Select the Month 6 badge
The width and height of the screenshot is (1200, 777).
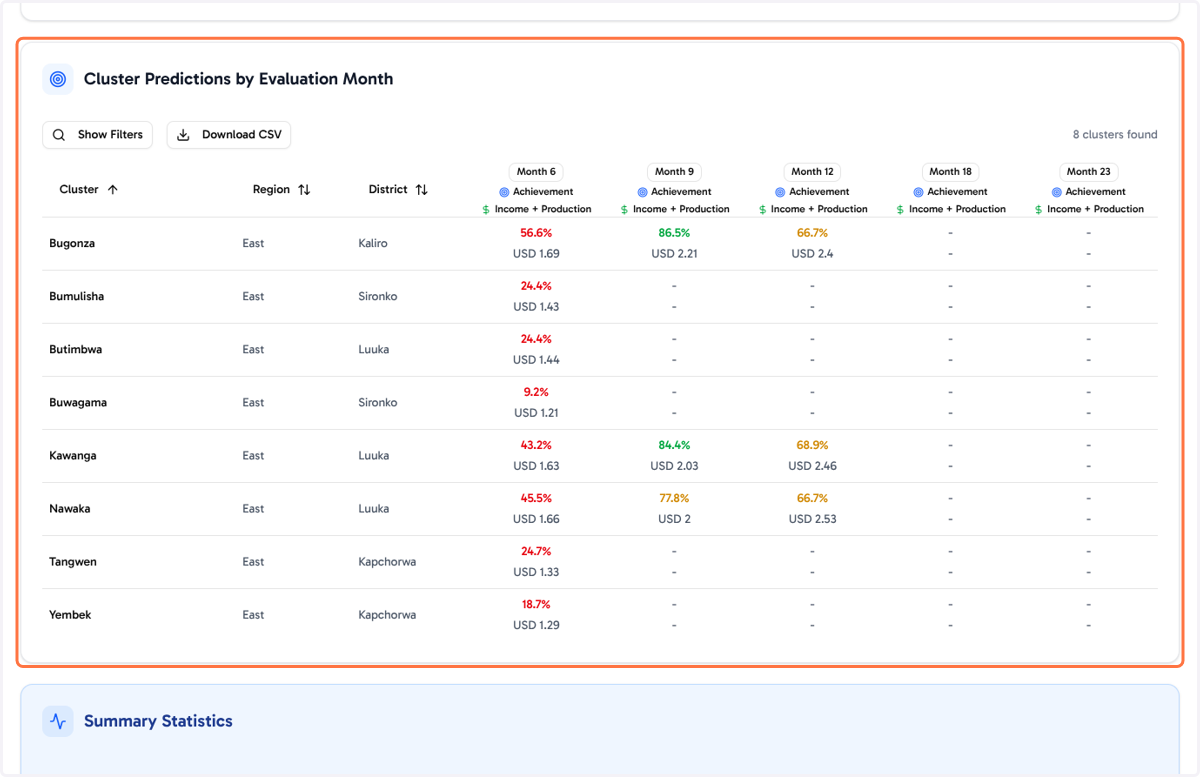pos(536,172)
